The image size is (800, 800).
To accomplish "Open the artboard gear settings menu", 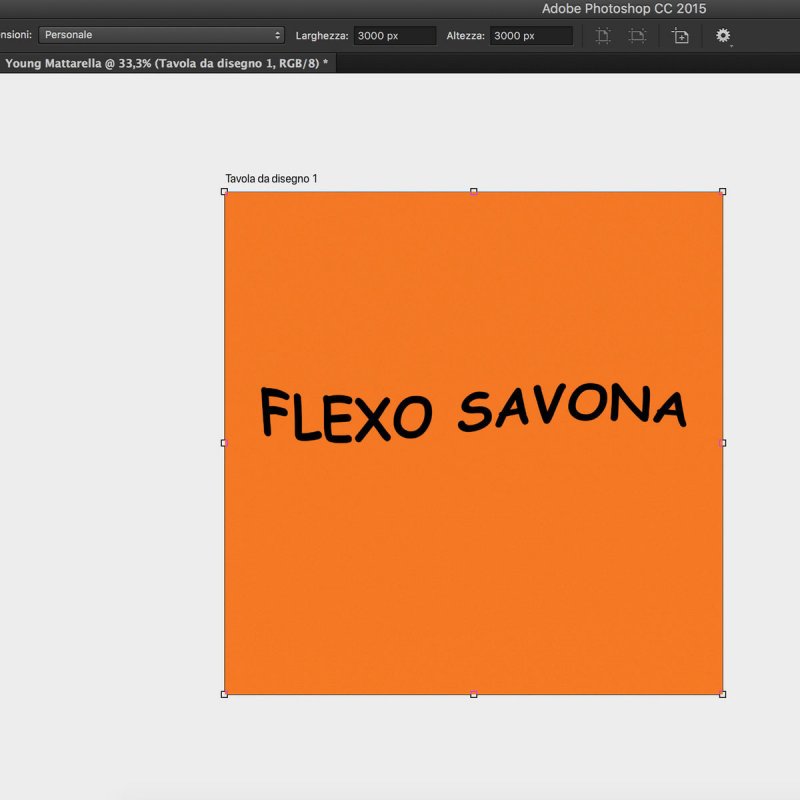I will (x=723, y=36).
